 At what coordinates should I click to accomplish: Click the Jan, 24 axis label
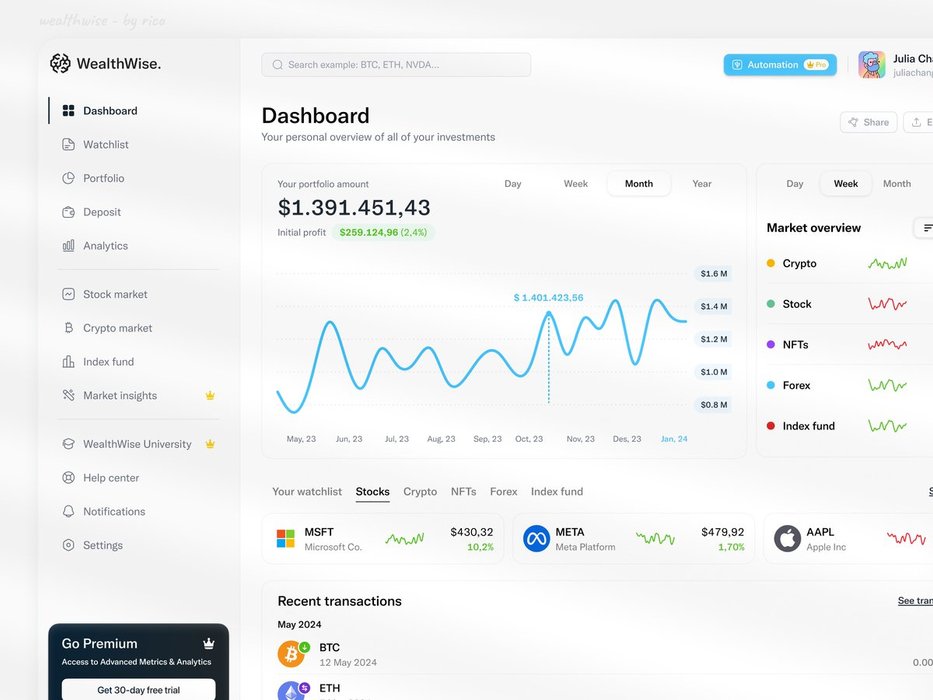tap(674, 439)
